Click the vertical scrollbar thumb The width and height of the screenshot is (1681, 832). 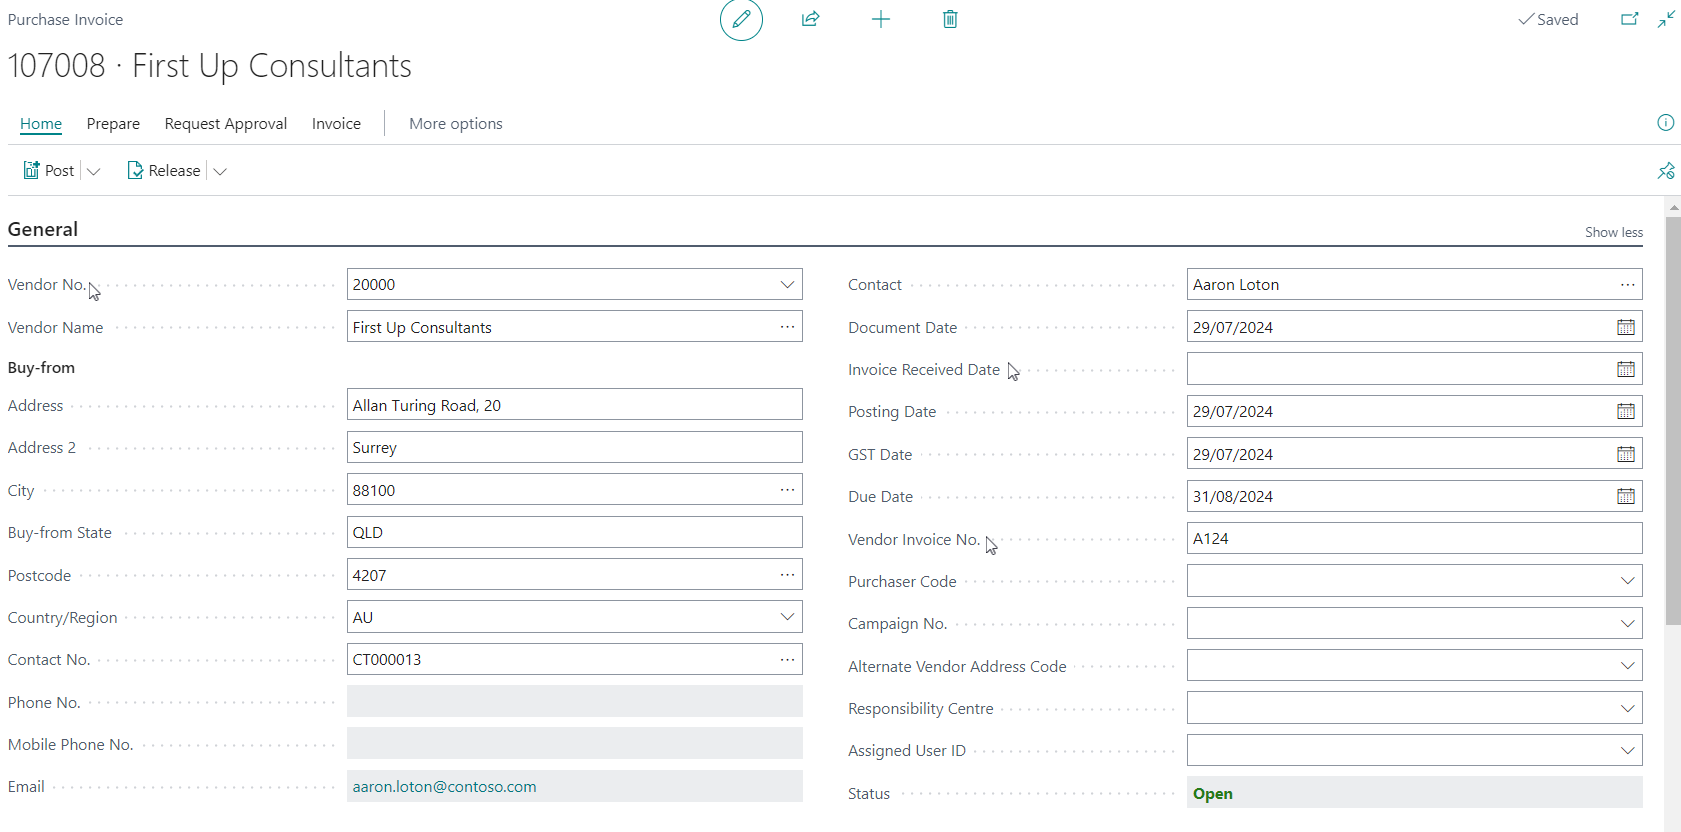coord(1673,420)
